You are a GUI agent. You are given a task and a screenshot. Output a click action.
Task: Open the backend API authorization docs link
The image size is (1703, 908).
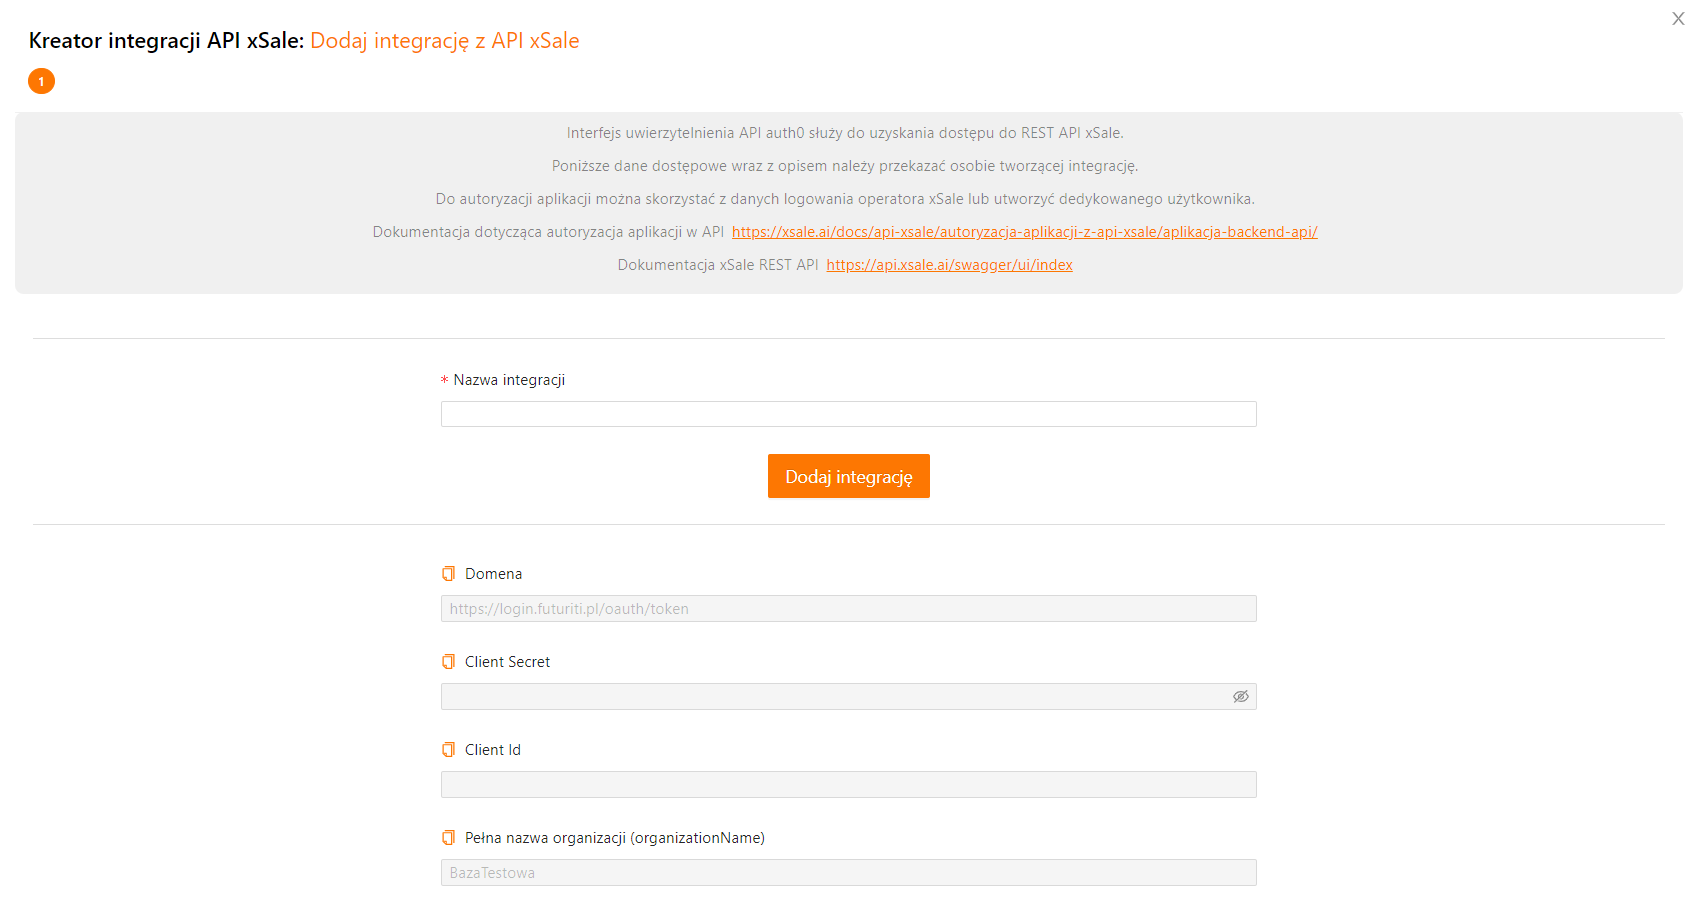[1024, 232]
